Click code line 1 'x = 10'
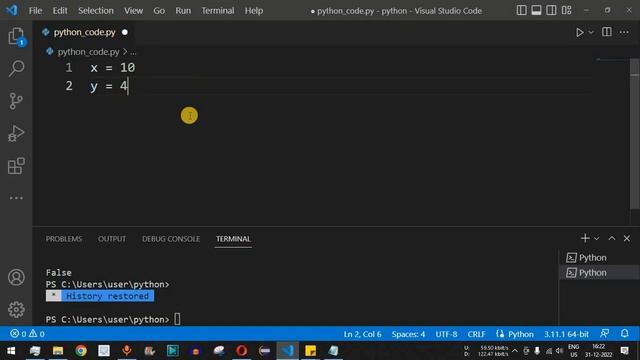 pos(113,68)
